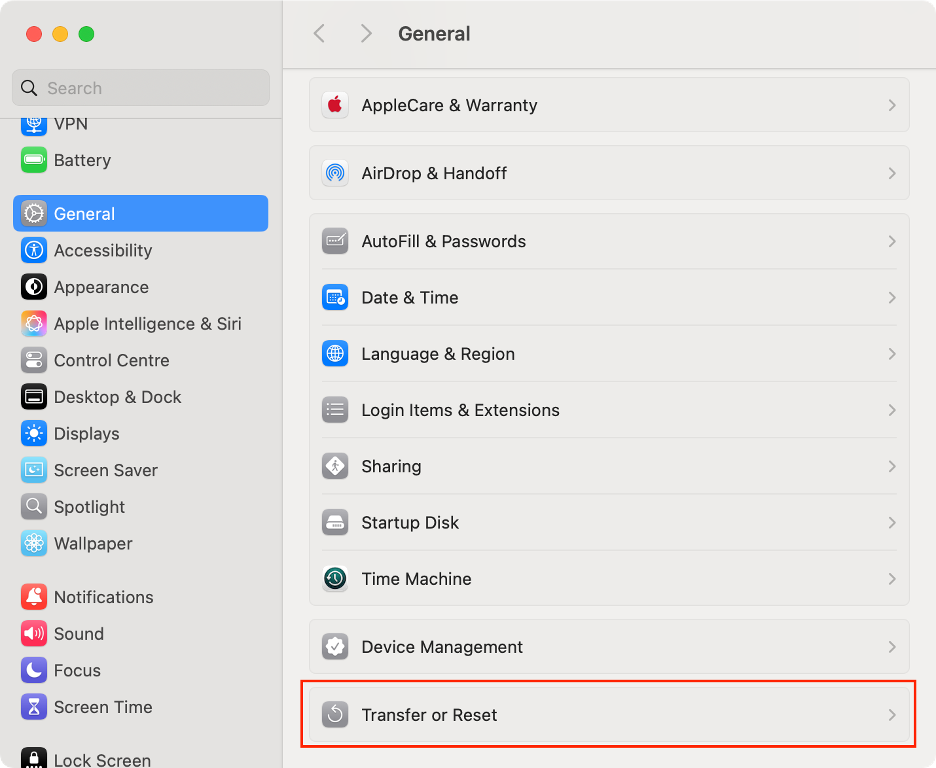Image resolution: width=936 pixels, height=768 pixels.
Task: Open the Wallpaper settings icon
Action: 32,543
